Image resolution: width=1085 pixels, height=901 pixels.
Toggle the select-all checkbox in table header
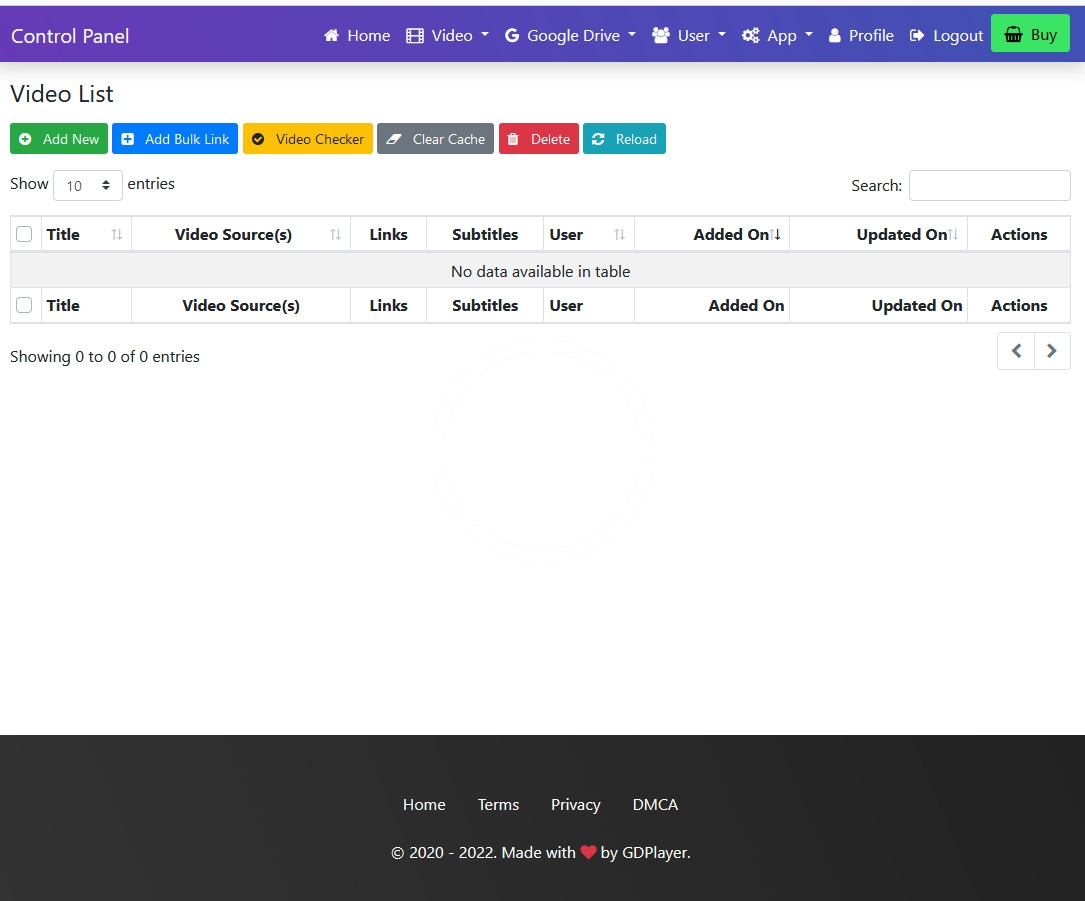[24, 234]
